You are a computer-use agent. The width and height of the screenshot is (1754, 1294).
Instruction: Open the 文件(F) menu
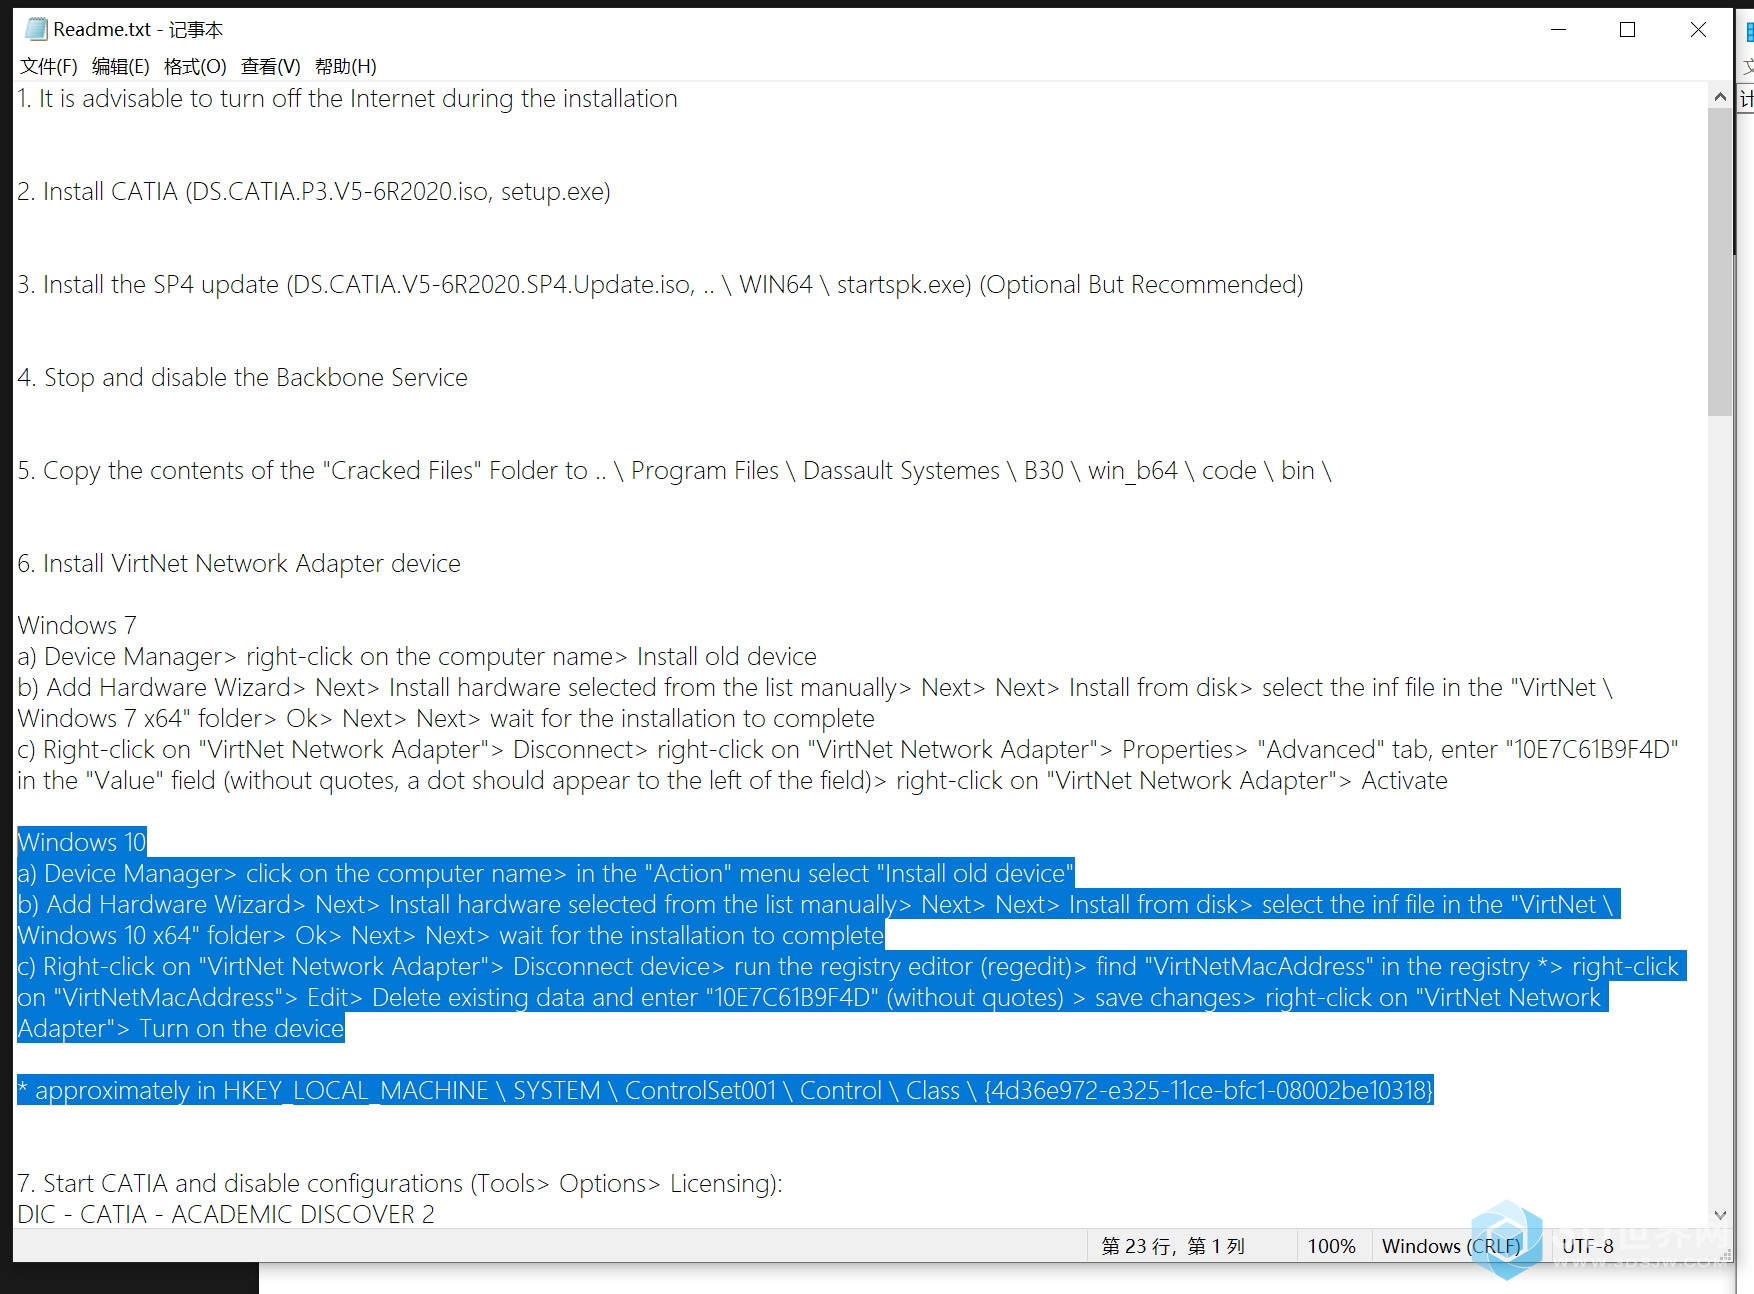[x=49, y=67]
